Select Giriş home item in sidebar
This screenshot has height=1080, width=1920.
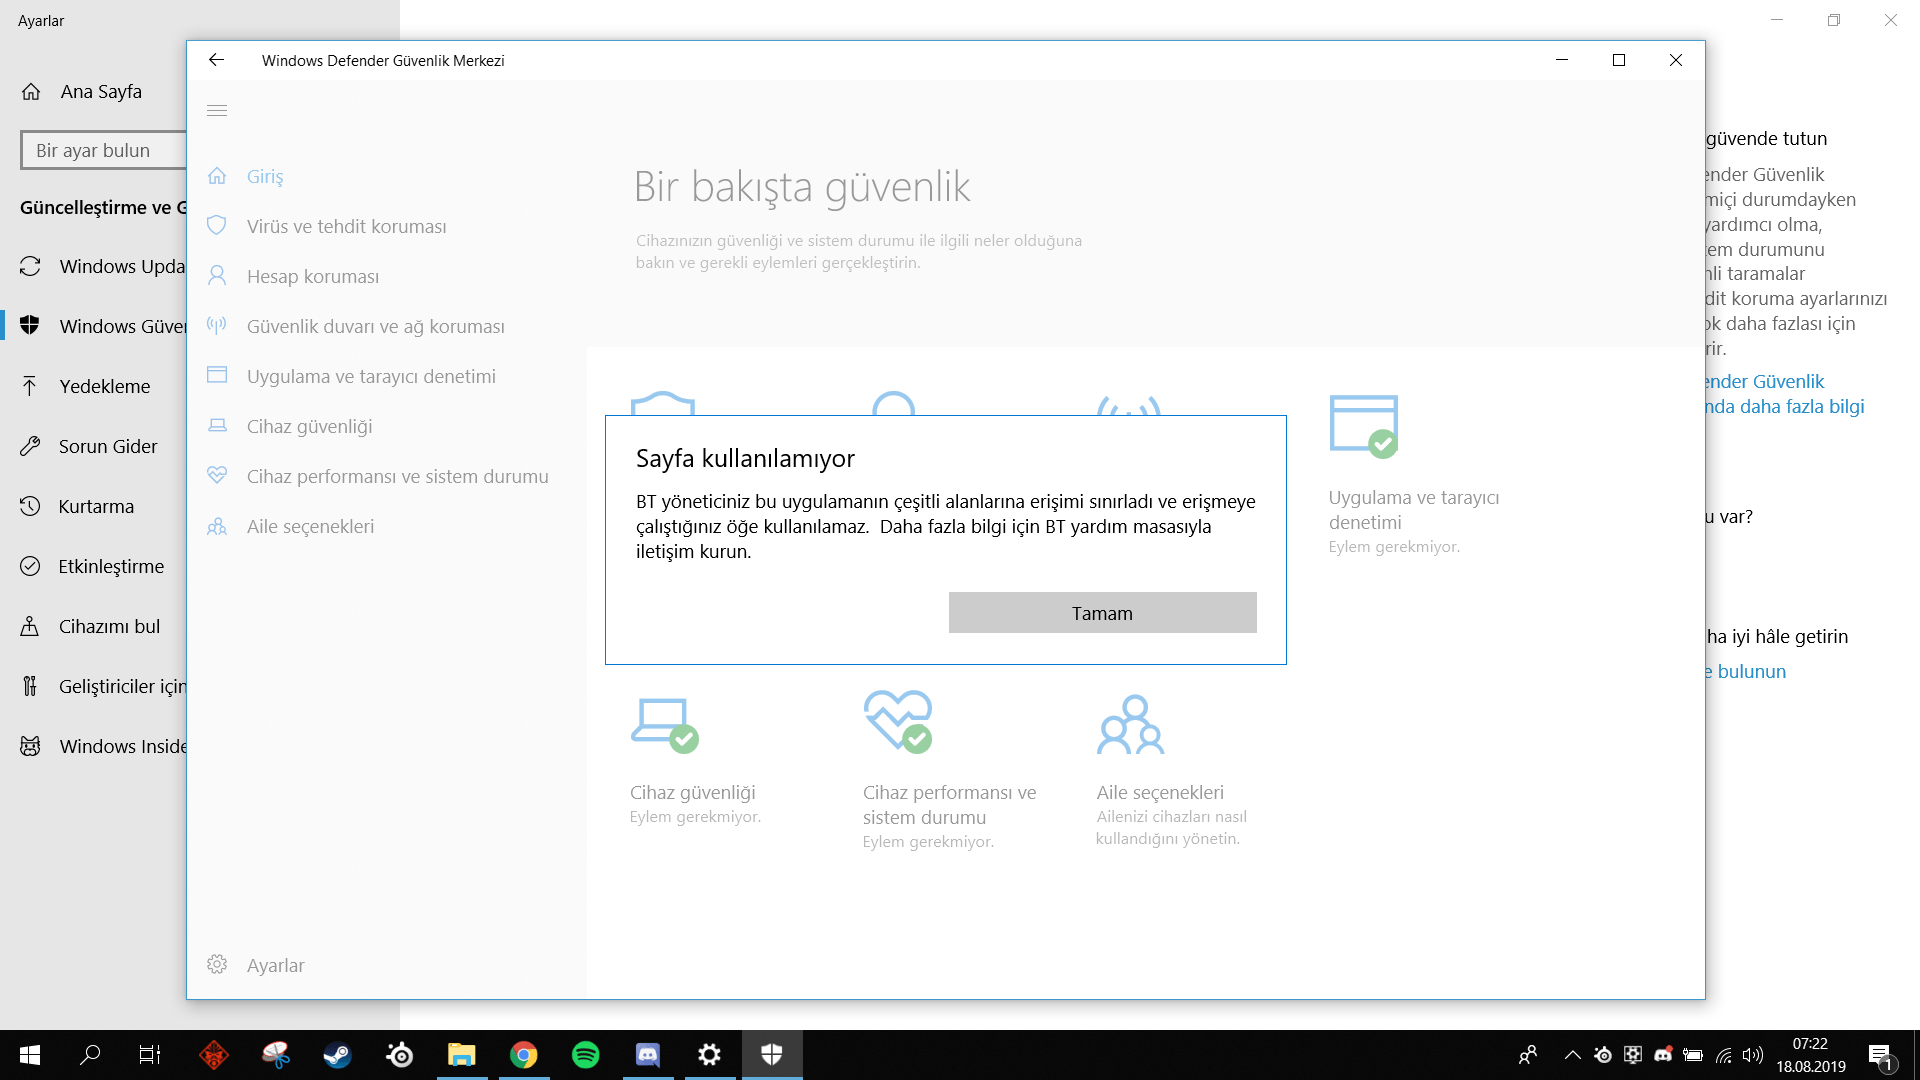click(264, 177)
